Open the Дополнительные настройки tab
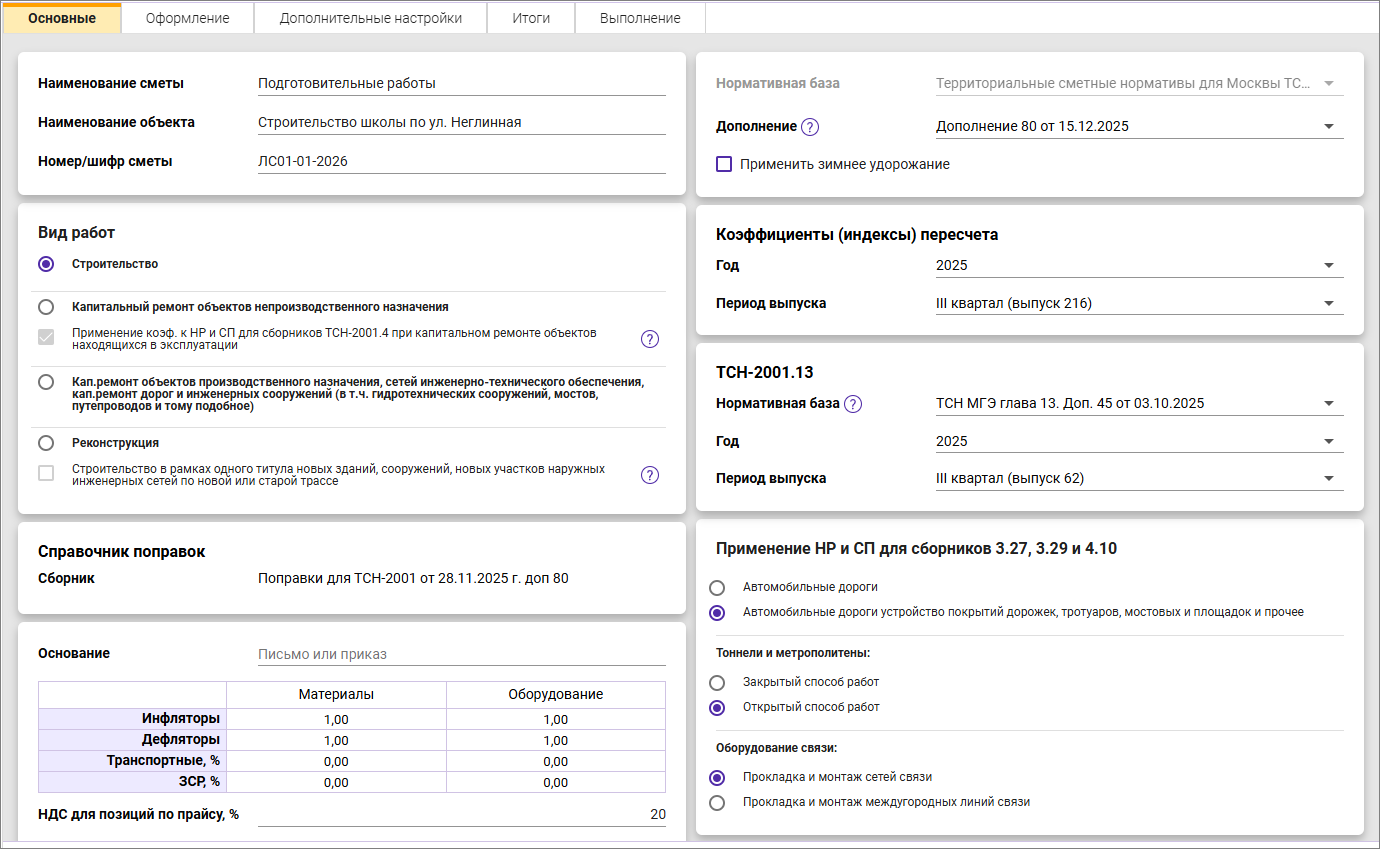1380x849 pixels. coord(370,18)
